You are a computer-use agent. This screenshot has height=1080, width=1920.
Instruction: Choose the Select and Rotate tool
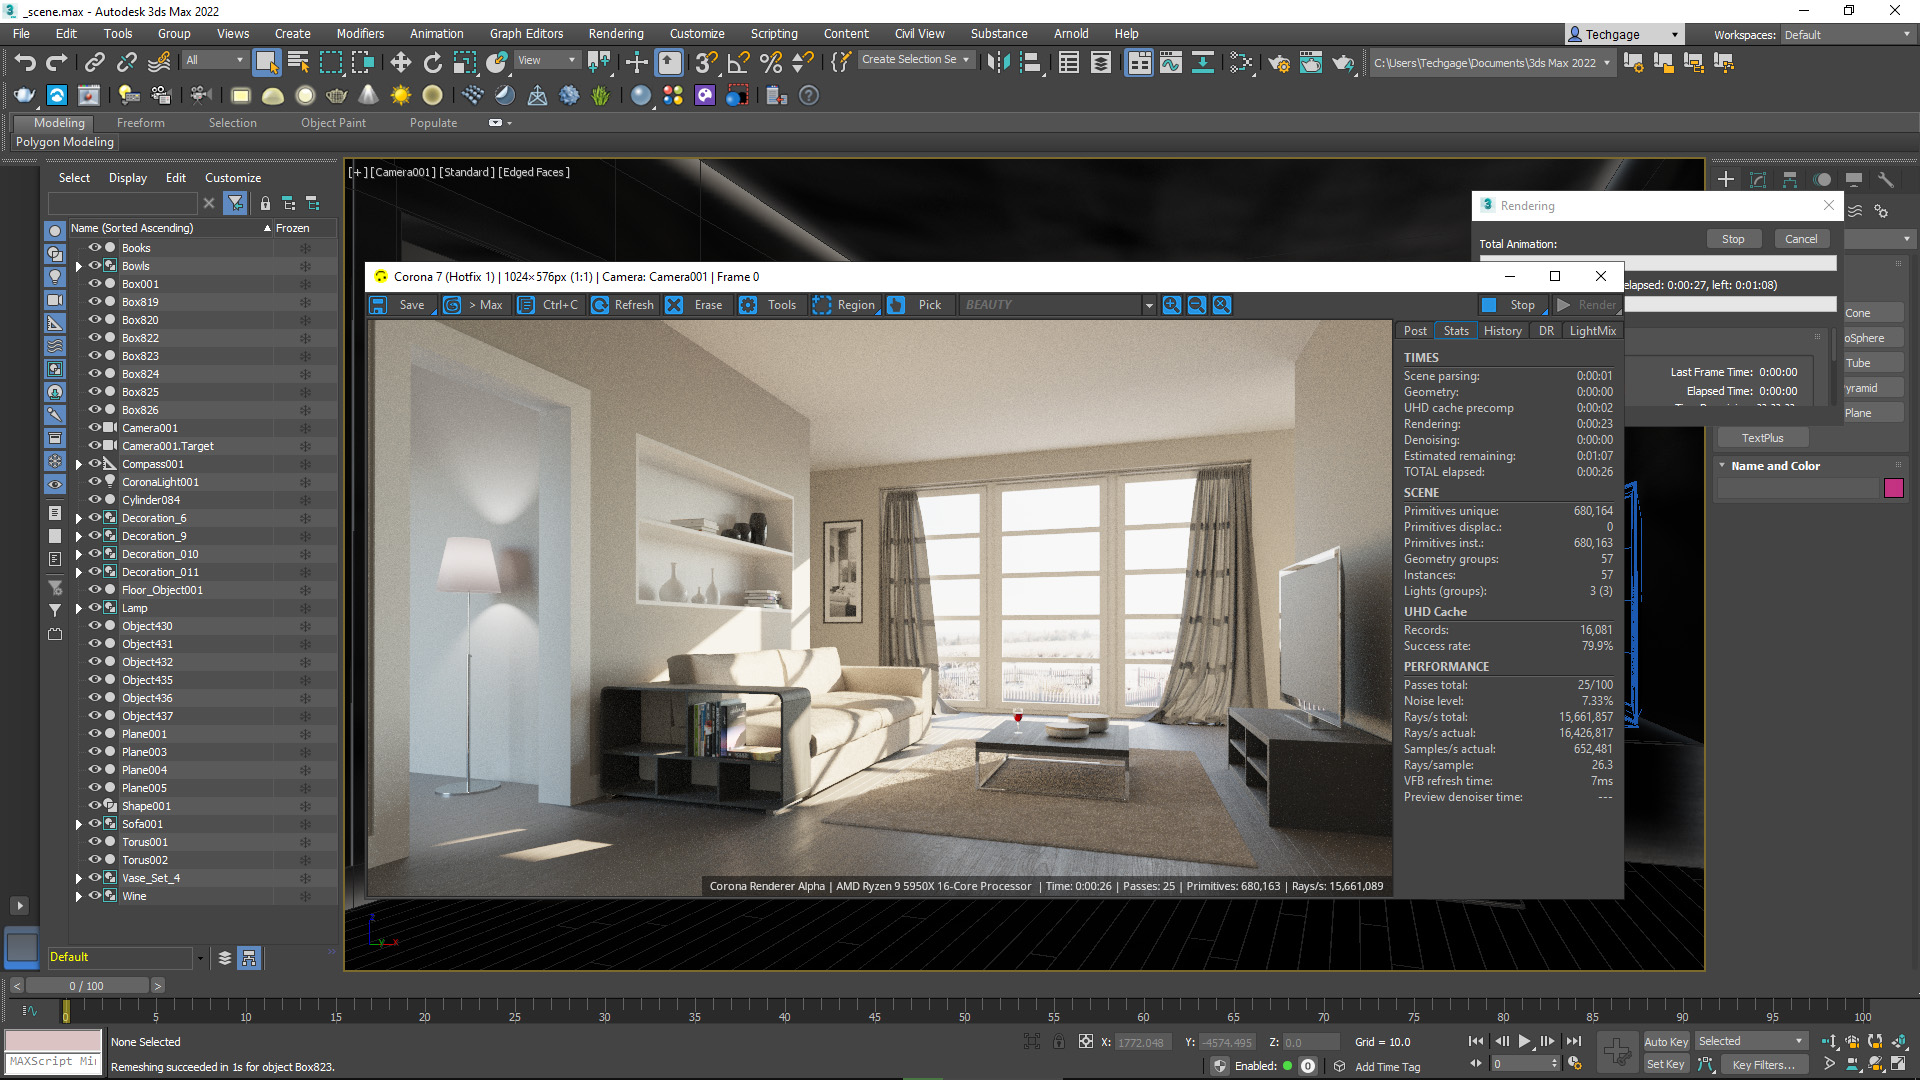point(432,63)
